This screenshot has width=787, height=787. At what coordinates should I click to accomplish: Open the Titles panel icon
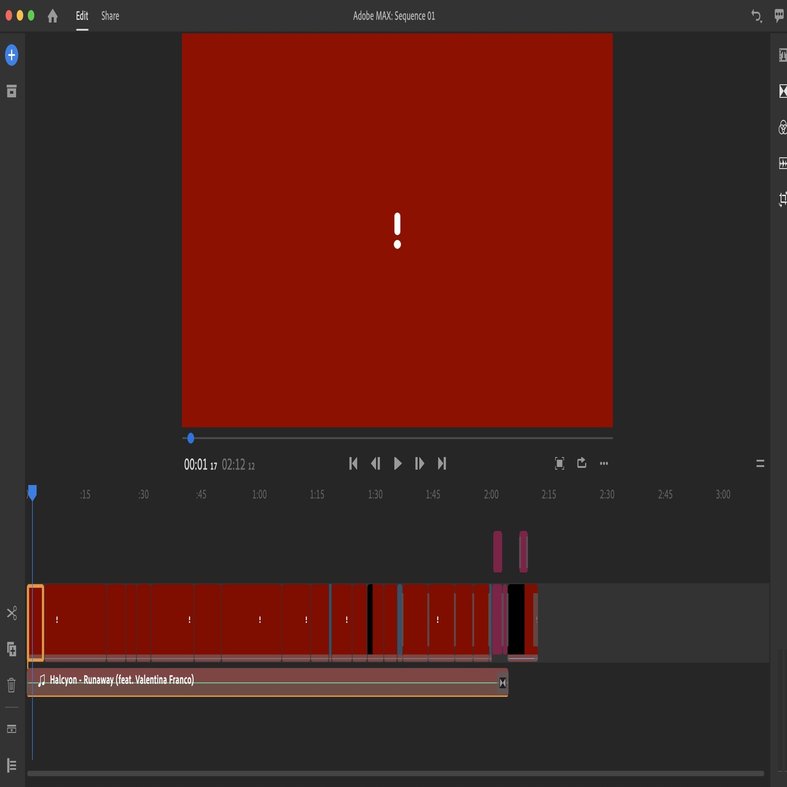point(782,55)
